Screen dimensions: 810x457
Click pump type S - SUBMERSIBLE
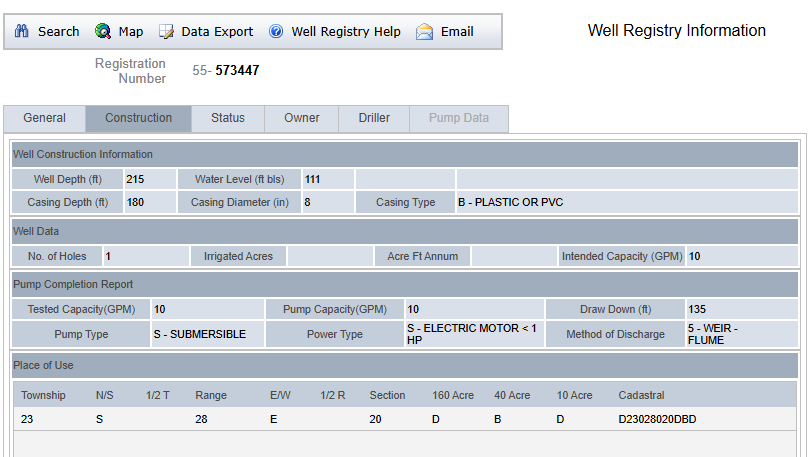point(200,335)
